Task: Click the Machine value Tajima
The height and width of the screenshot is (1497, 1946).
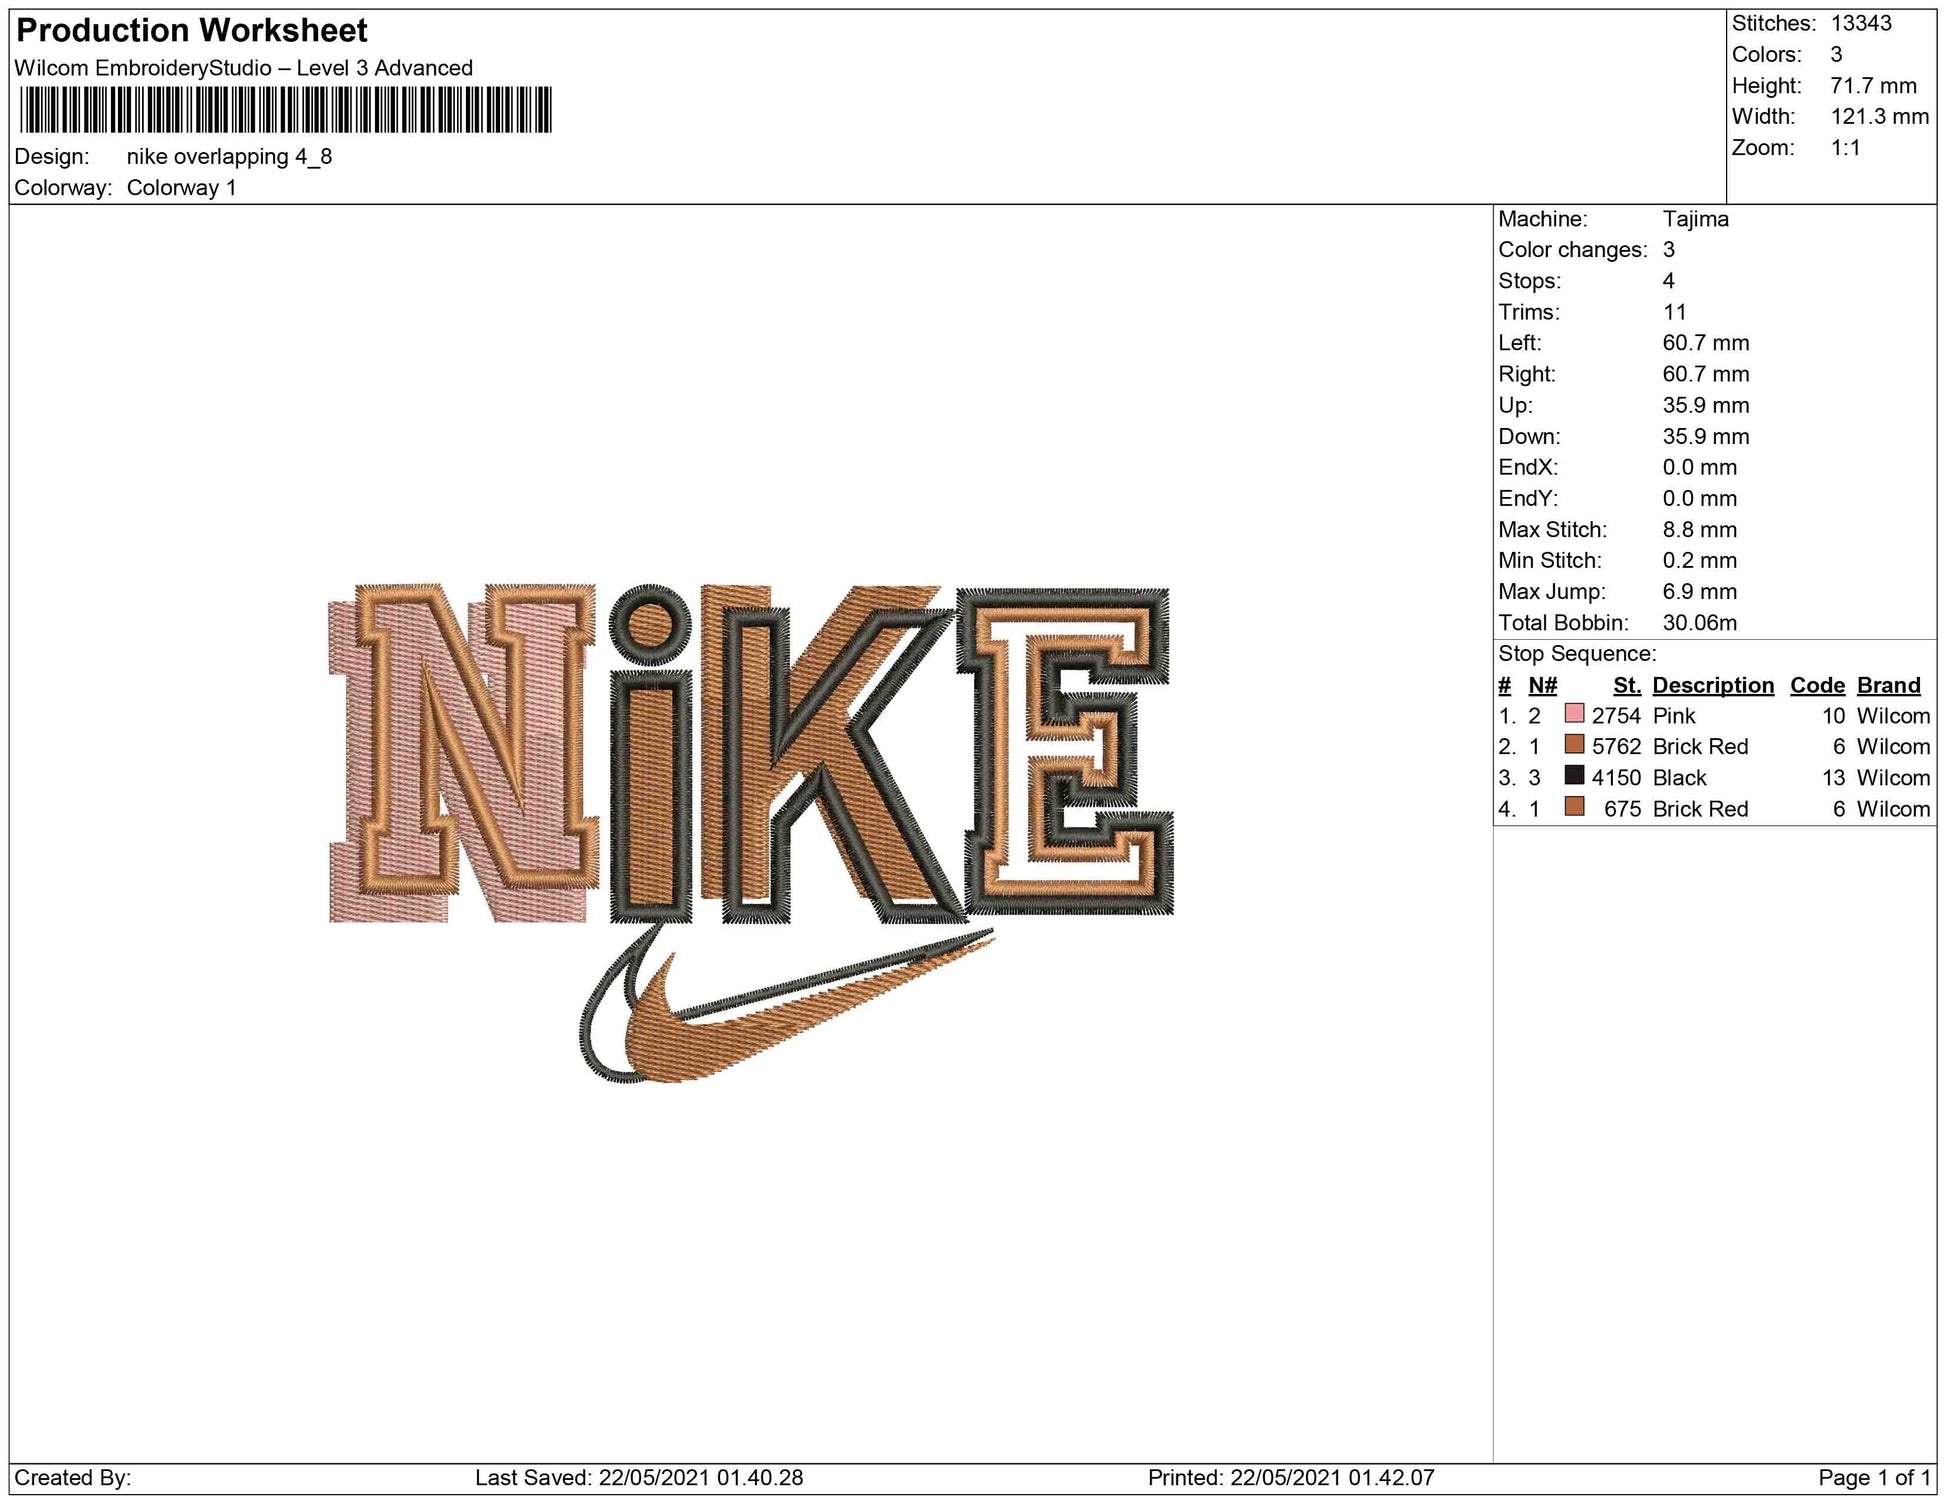Action: point(1695,219)
